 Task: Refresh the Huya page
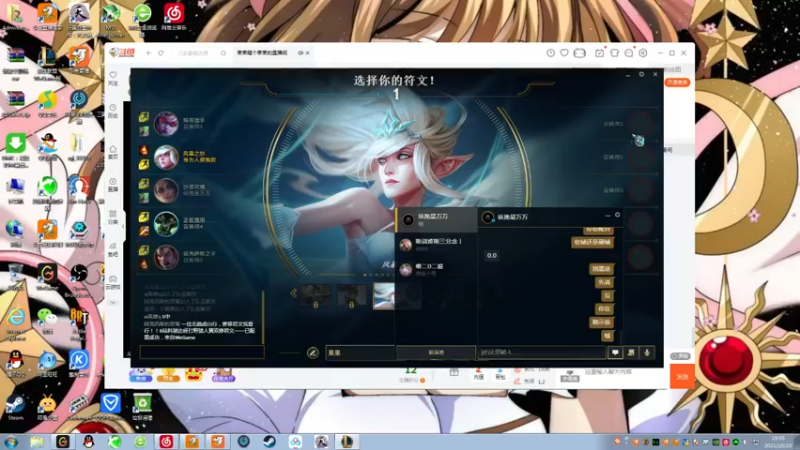[161, 53]
